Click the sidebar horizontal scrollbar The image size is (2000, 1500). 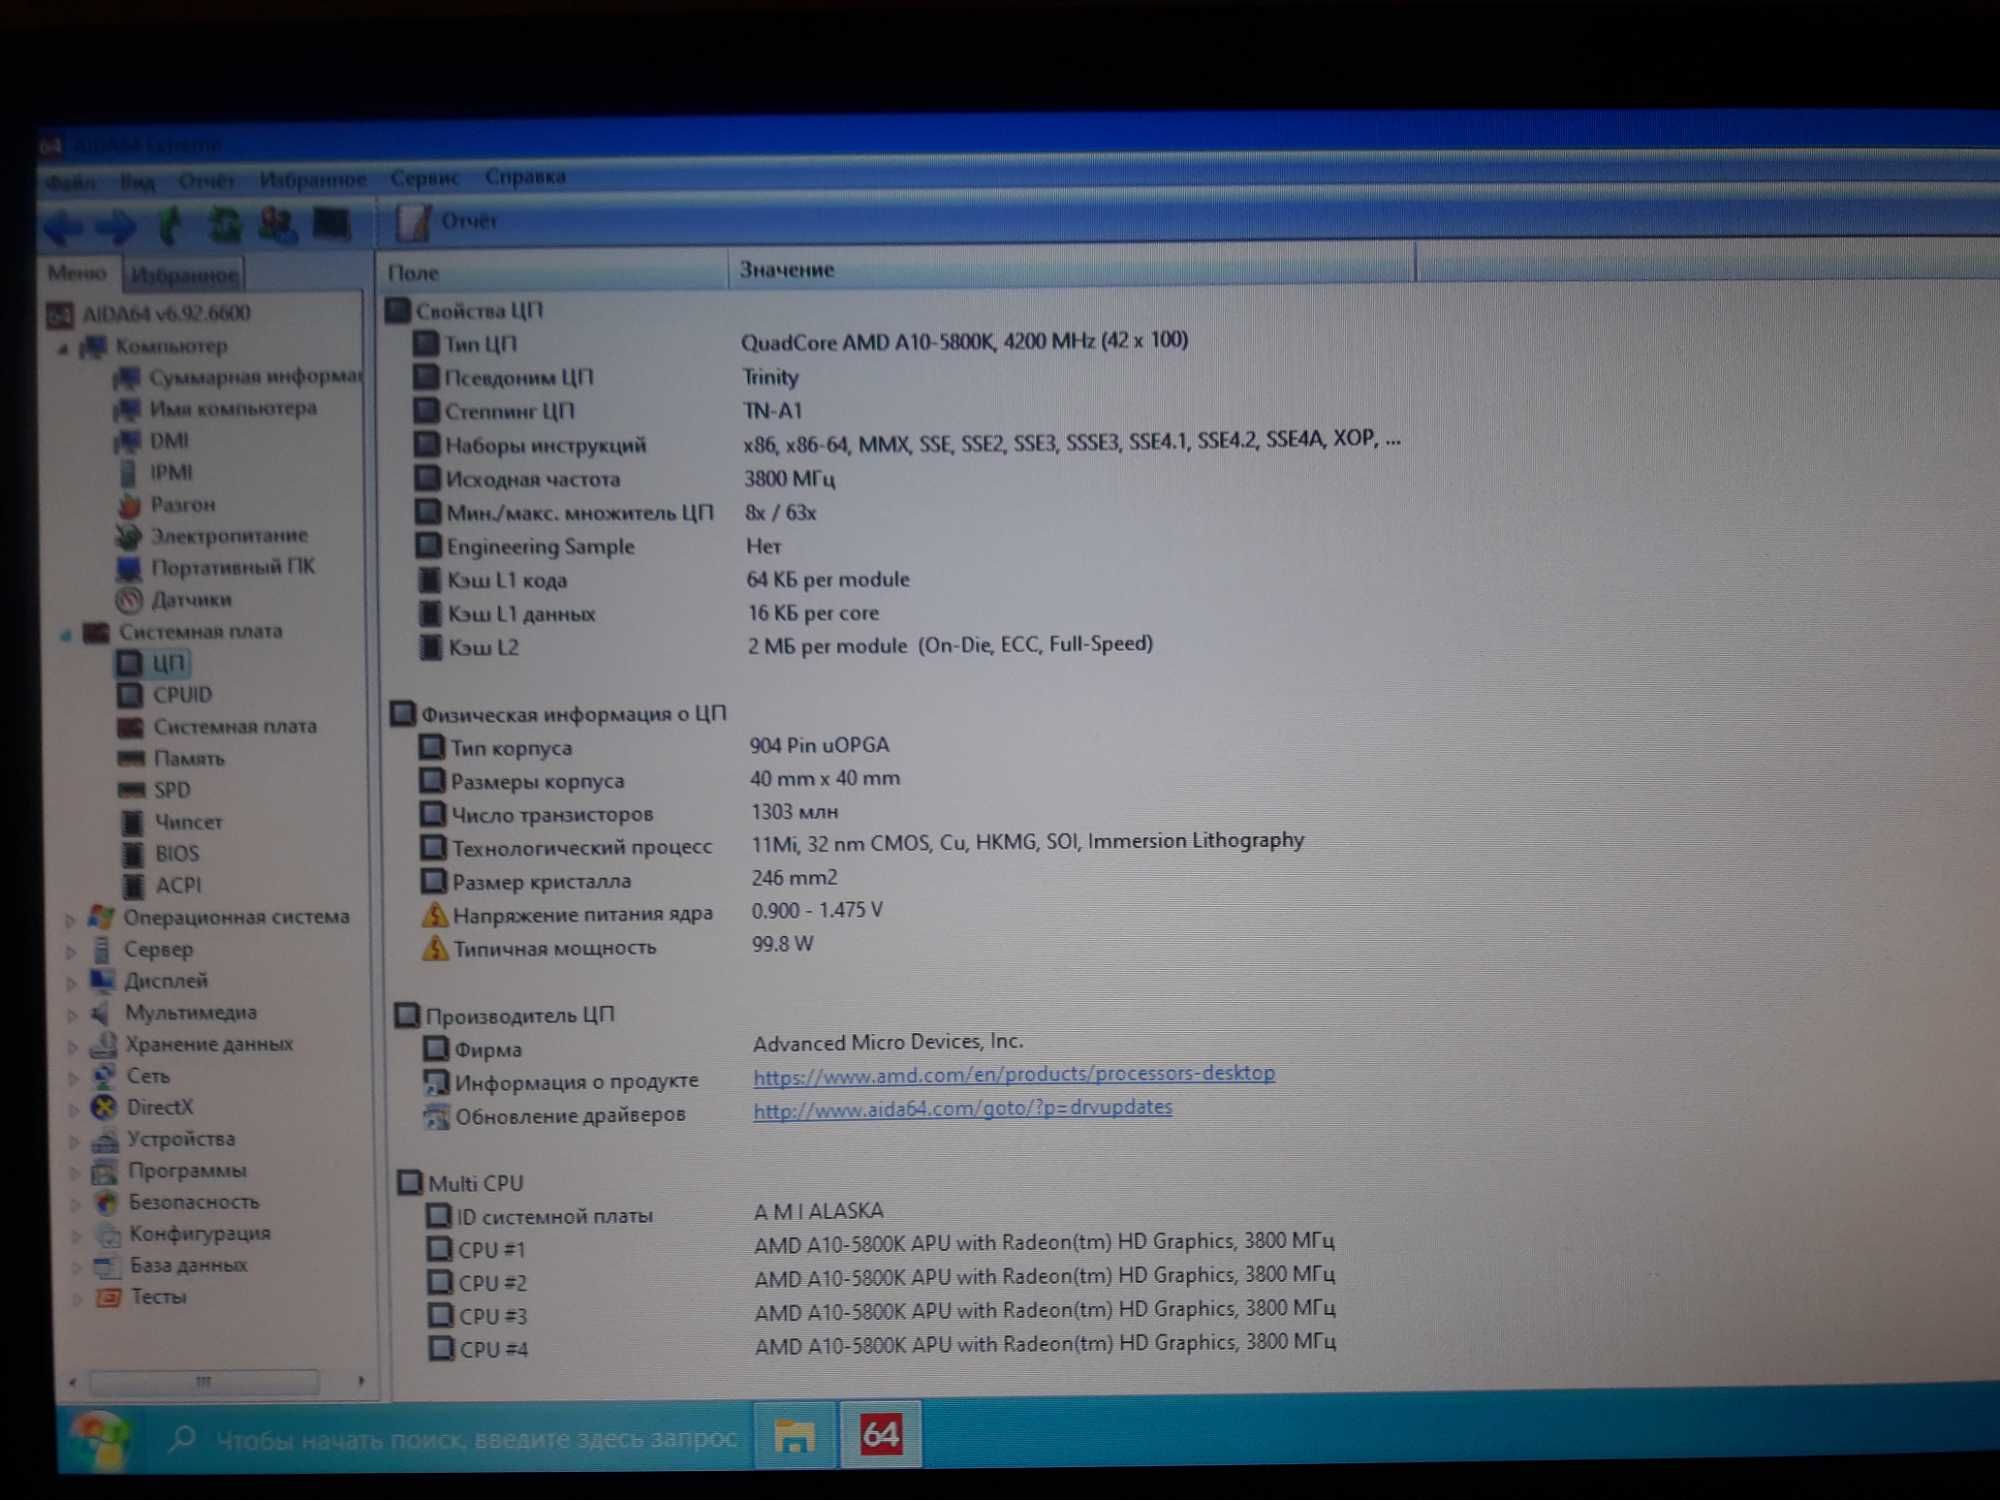tap(204, 1382)
